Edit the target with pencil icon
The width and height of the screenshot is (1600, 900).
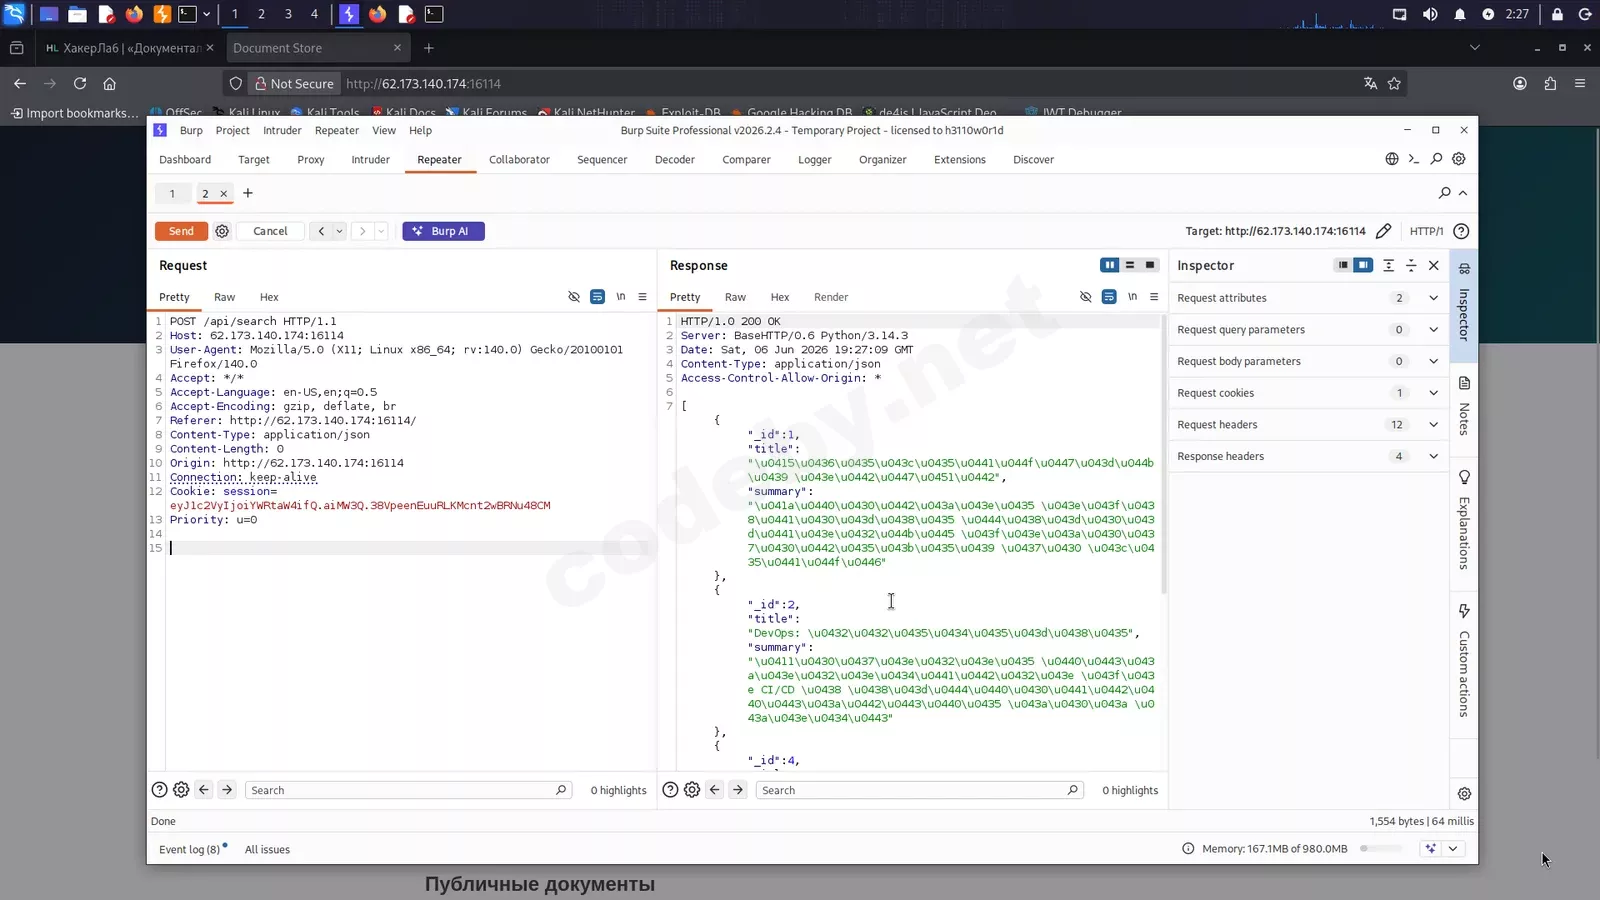[1383, 231]
